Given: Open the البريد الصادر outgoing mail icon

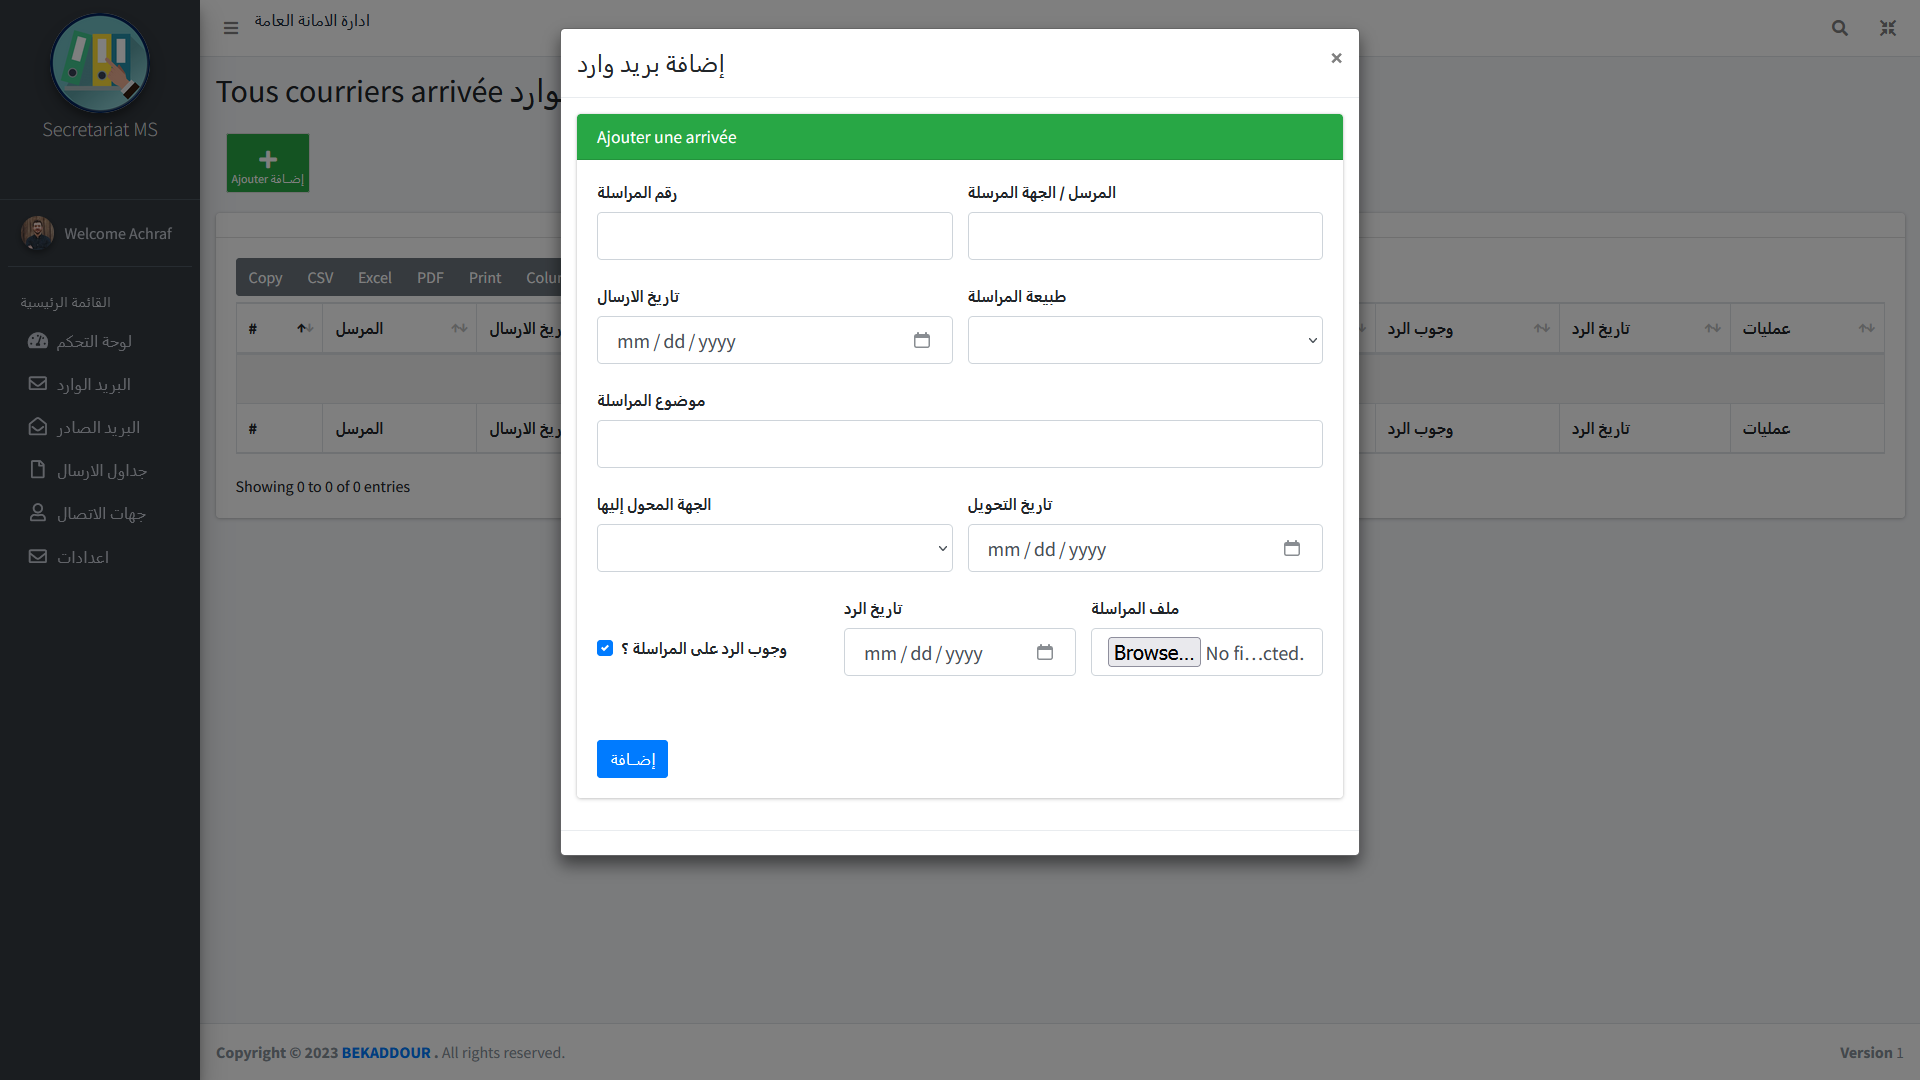Looking at the screenshot, I should (38, 427).
